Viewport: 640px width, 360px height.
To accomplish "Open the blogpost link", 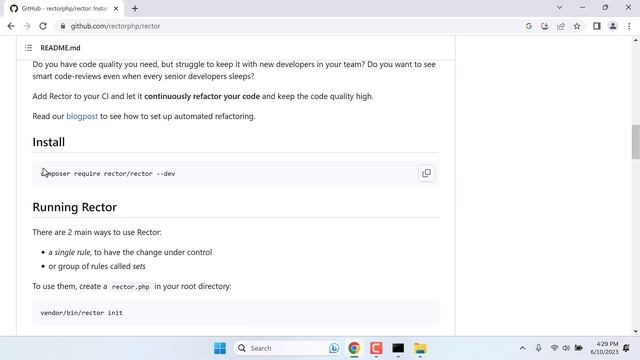I will pos(82,116).
